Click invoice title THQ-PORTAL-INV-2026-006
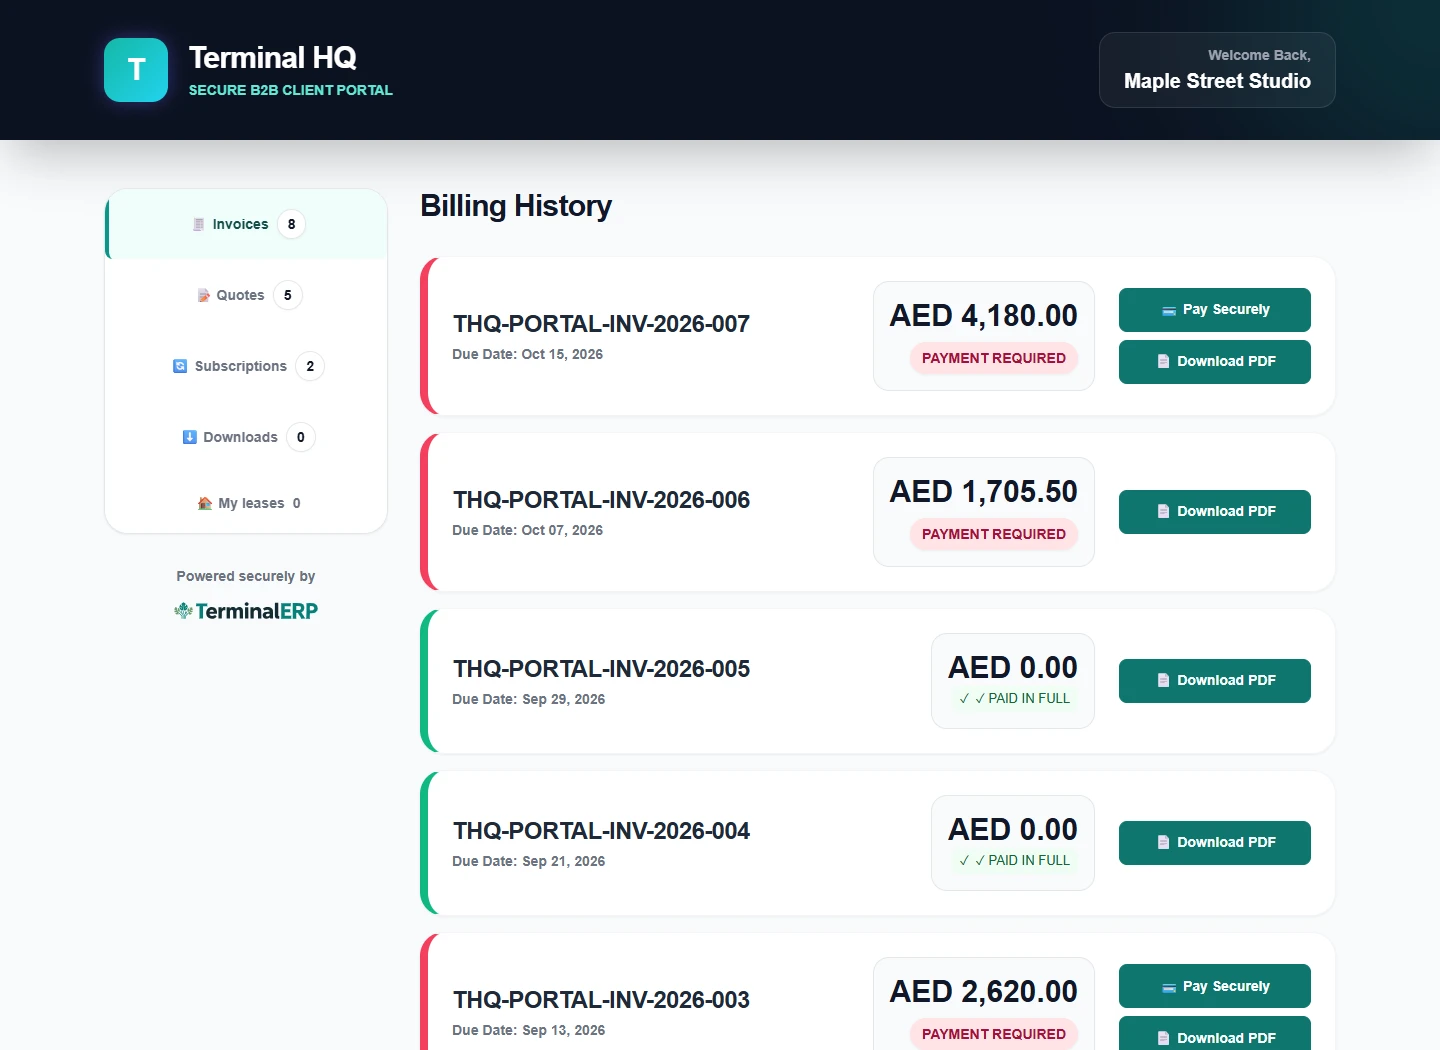 [x=601, y=500]
